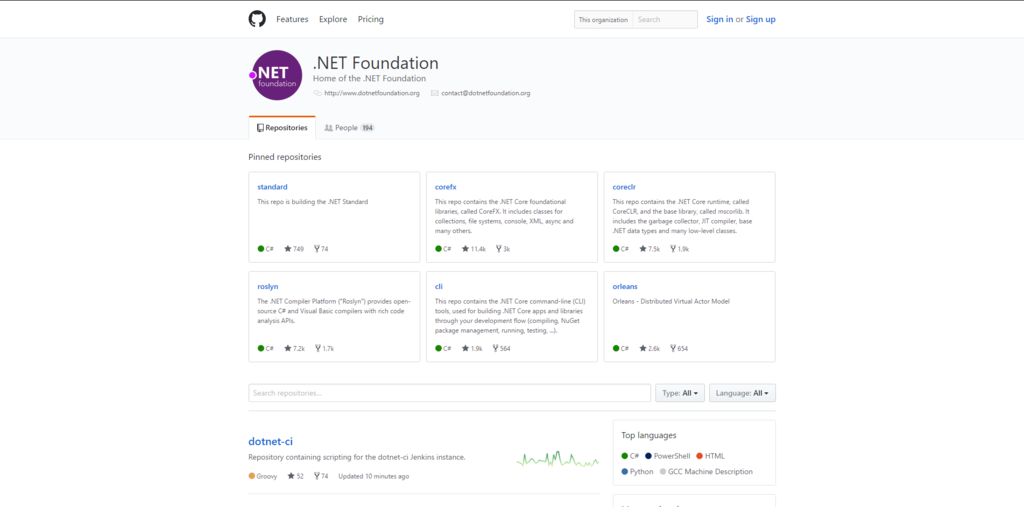Click contact@dotnetfoundation.org email link
The image size is (1024, 507).
(x=486, y=93)
